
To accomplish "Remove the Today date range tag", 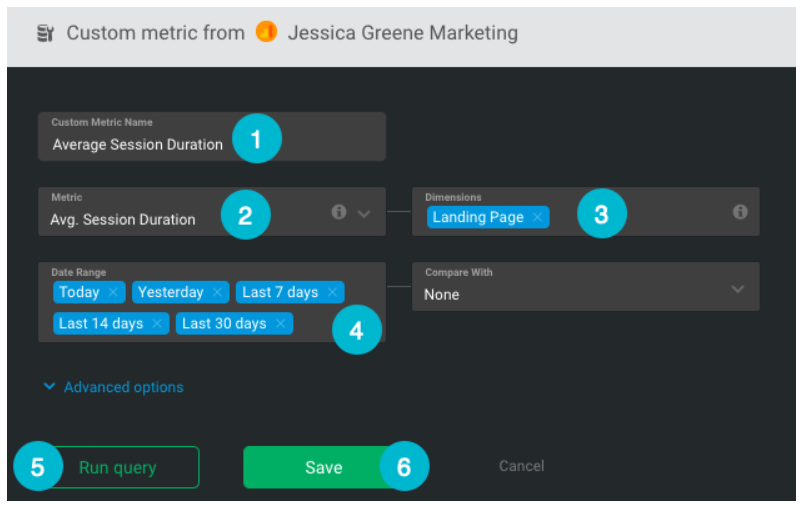I will pyautogui.click(x=113, y=292).
